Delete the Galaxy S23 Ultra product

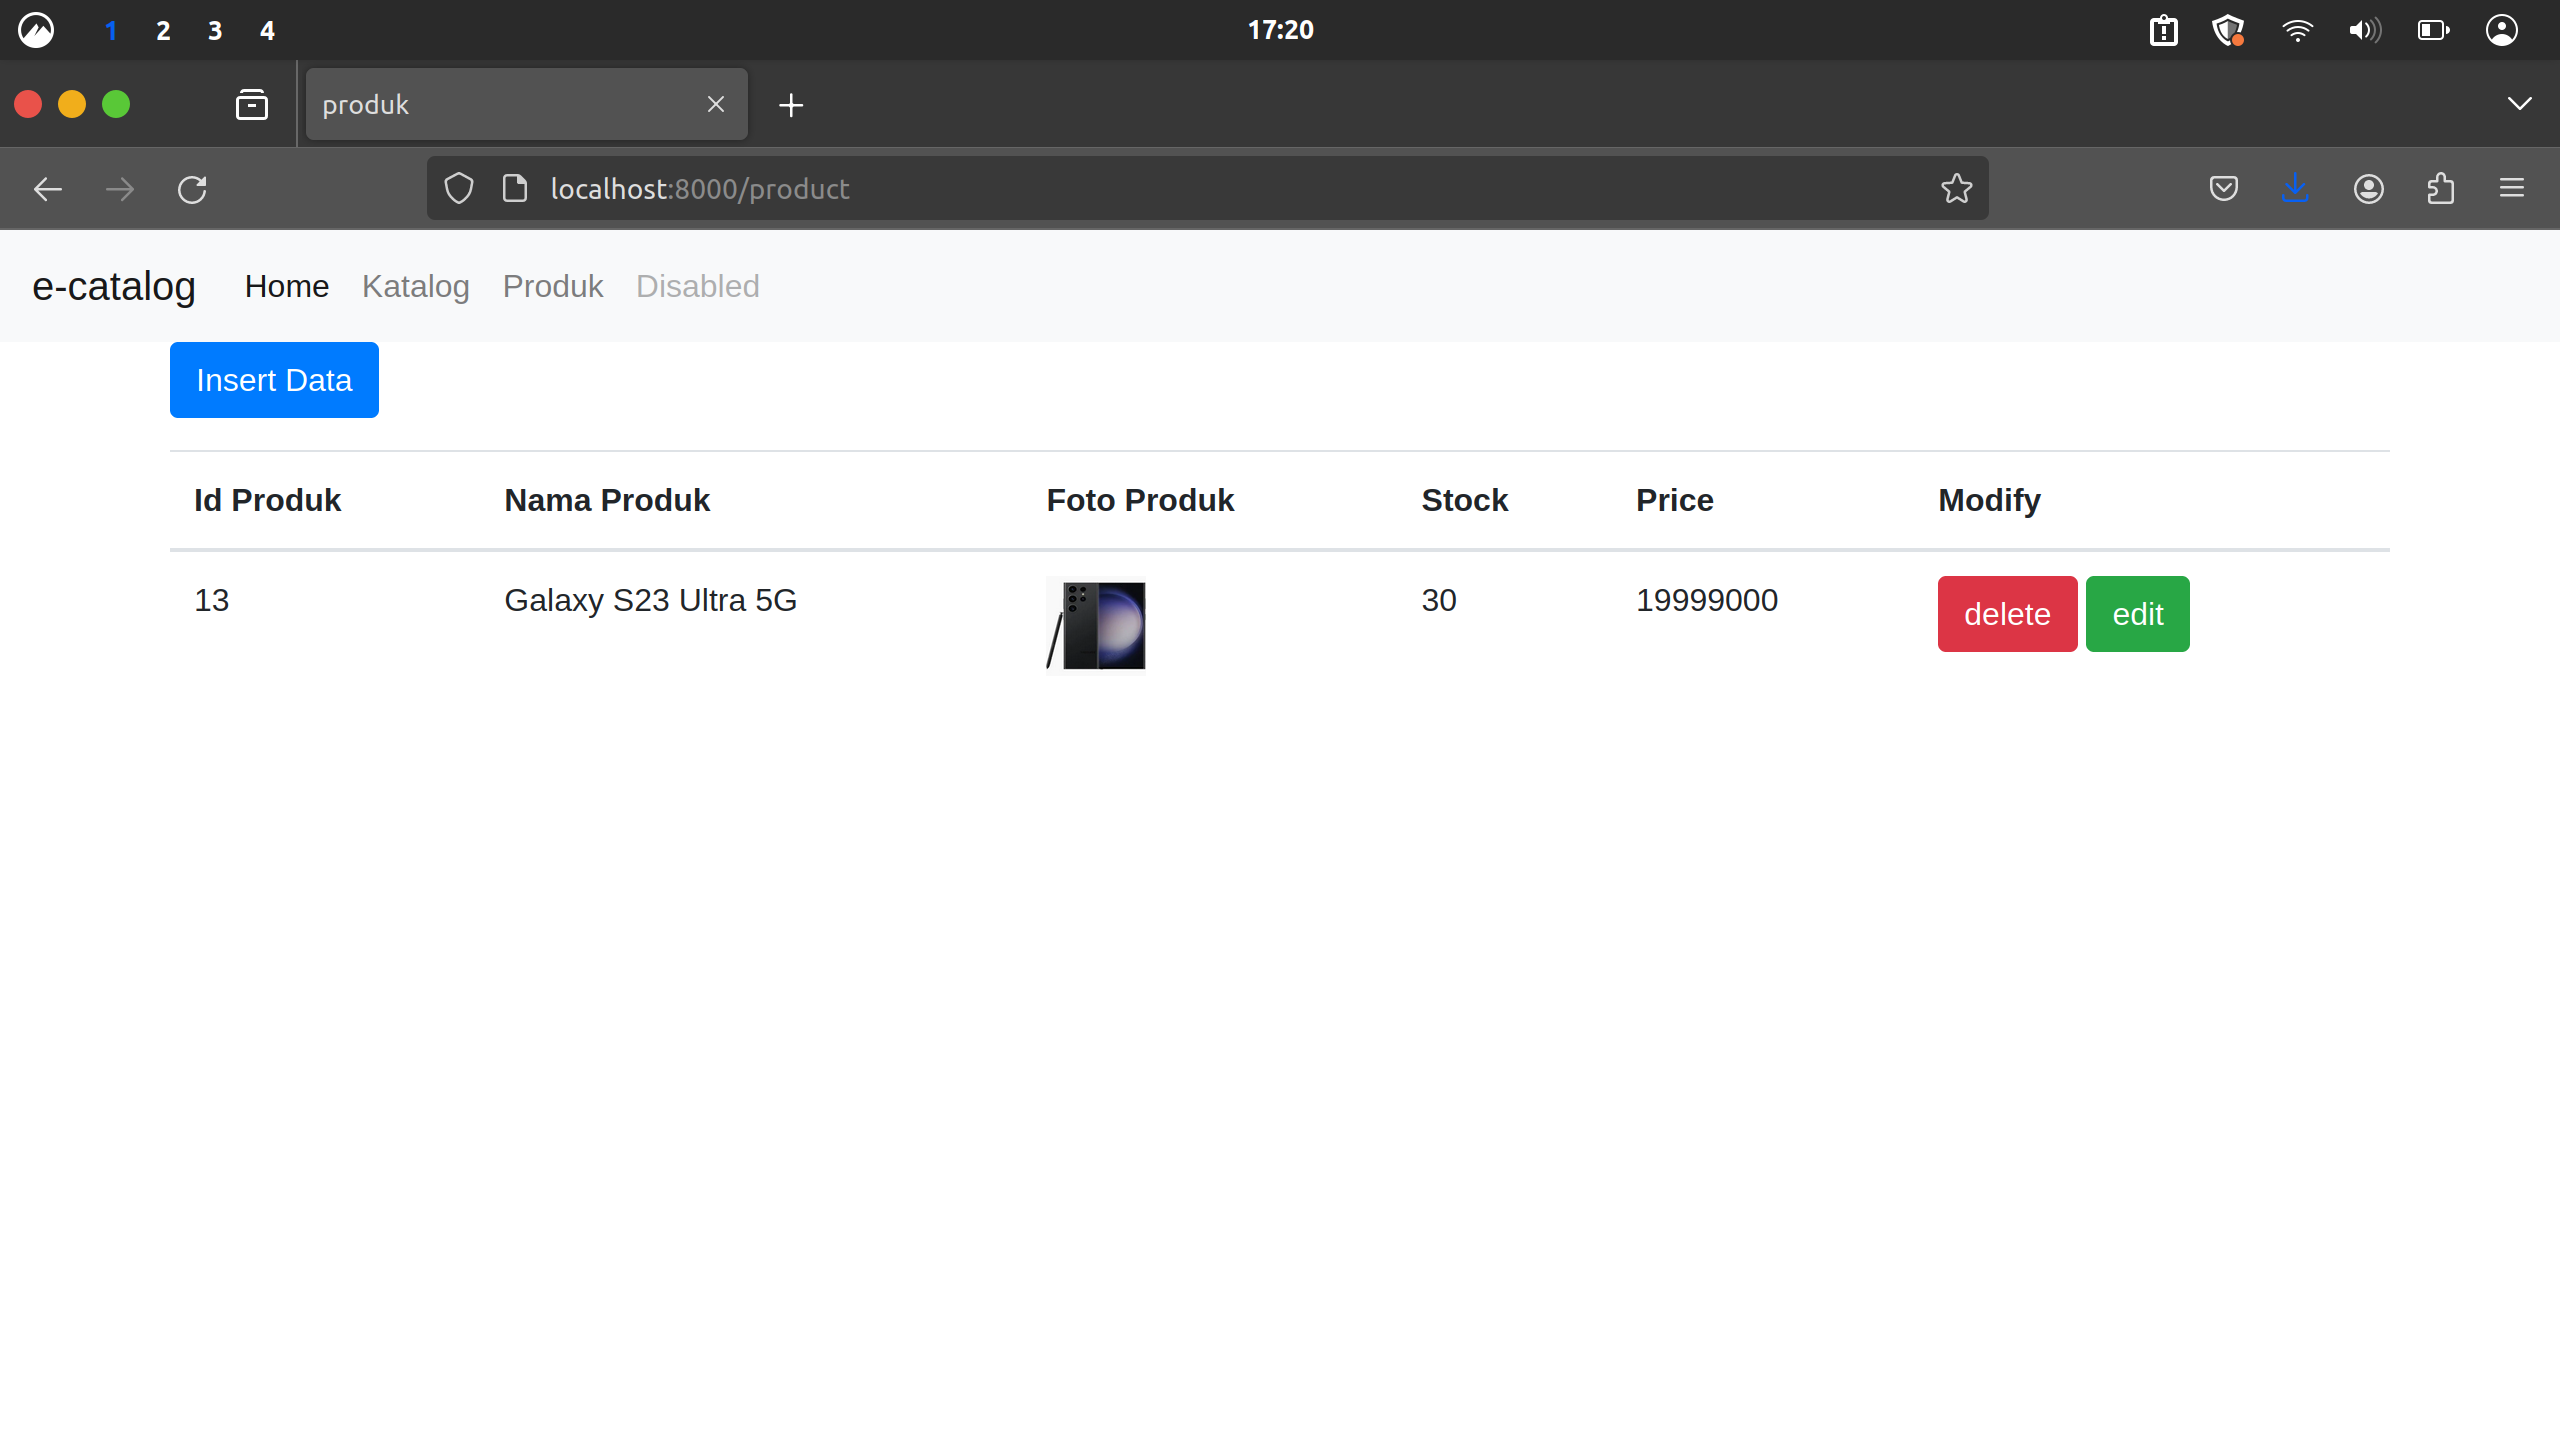[2006, 614]
